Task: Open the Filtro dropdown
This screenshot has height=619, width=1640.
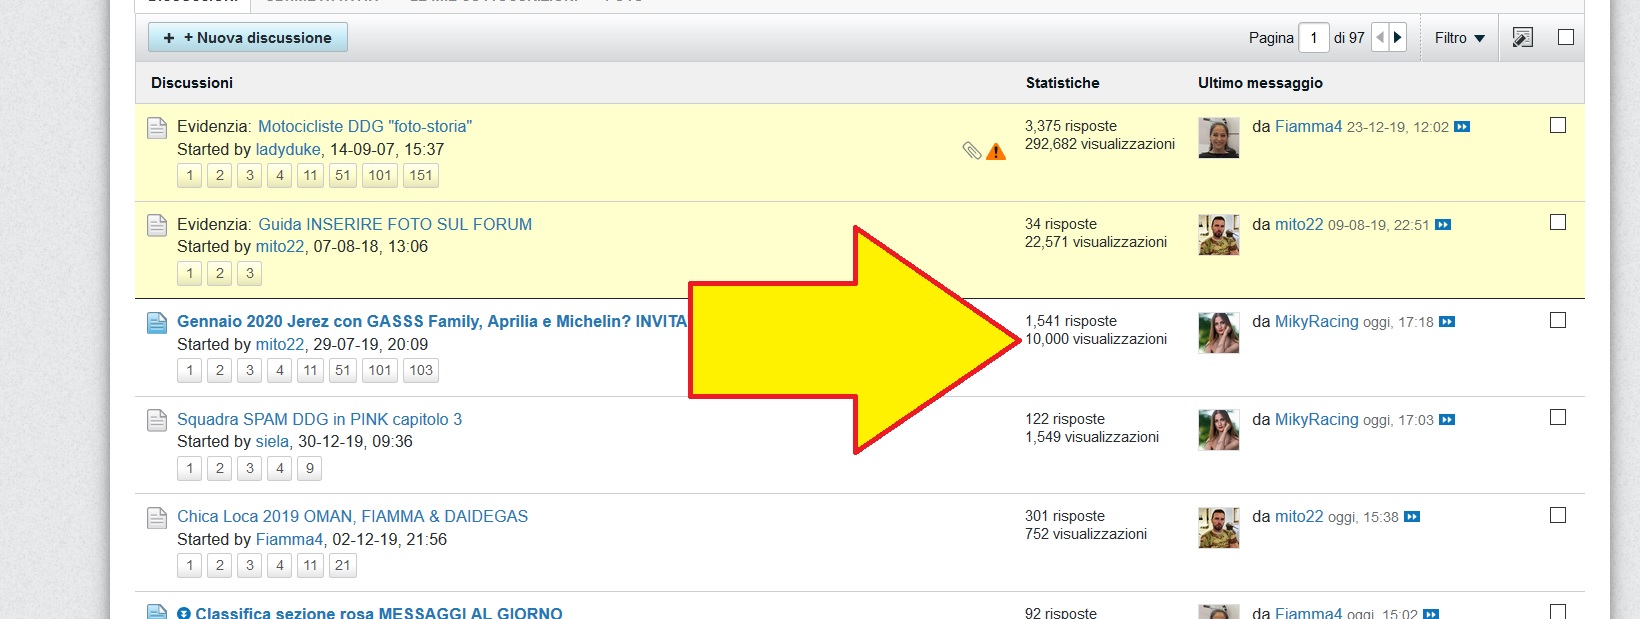Action: tap(1459, 38)
